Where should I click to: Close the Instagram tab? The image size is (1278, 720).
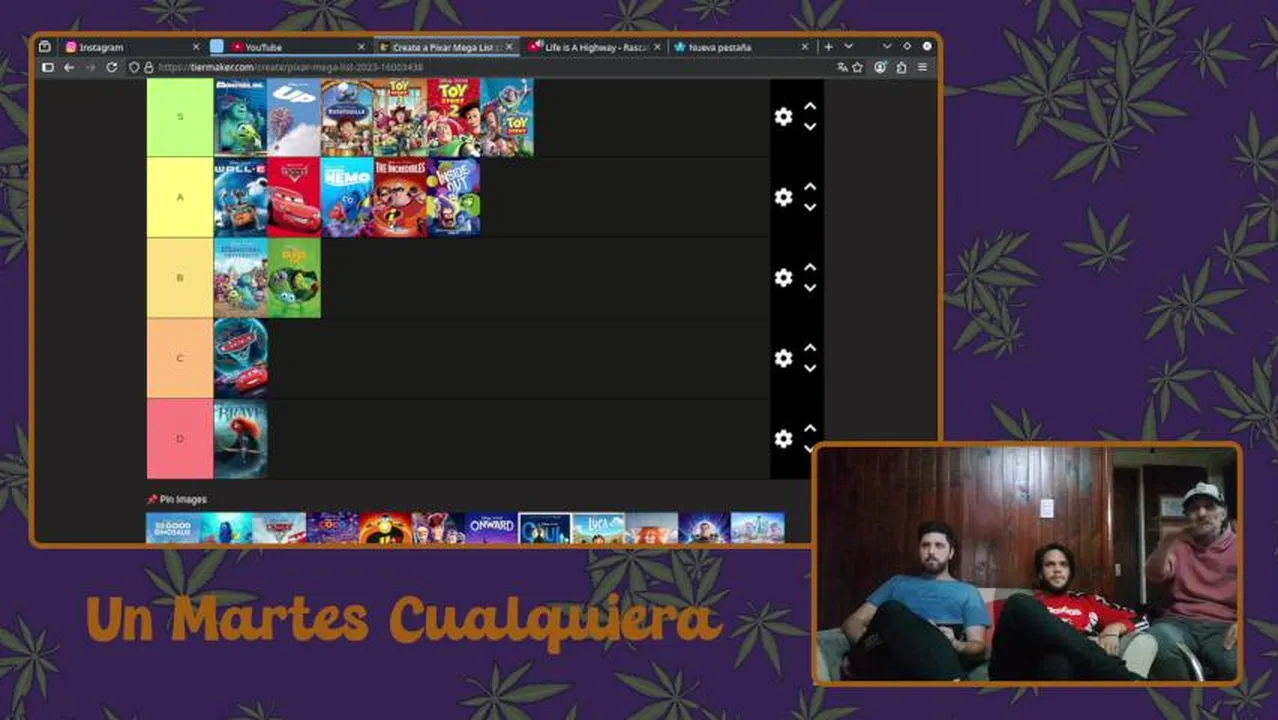(196, 47)
